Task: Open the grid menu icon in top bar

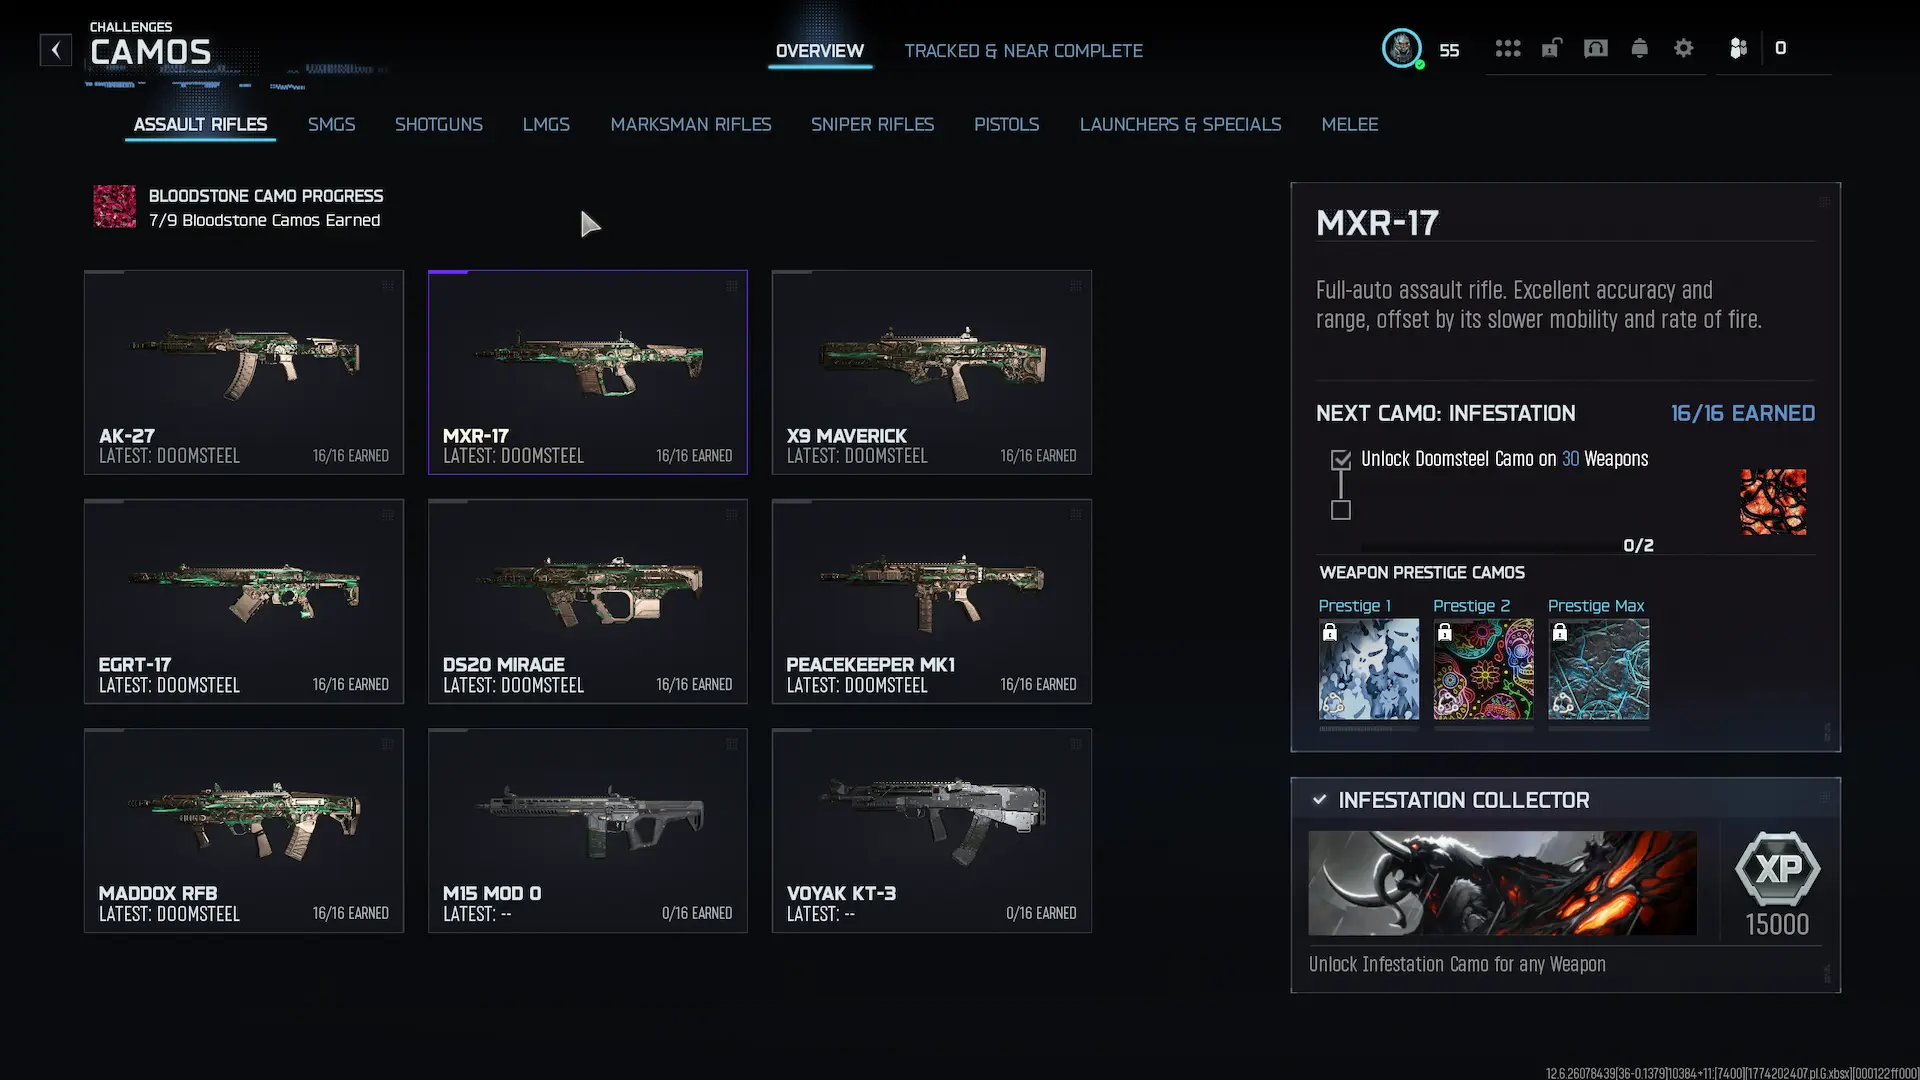Action: pos(1508,48)
